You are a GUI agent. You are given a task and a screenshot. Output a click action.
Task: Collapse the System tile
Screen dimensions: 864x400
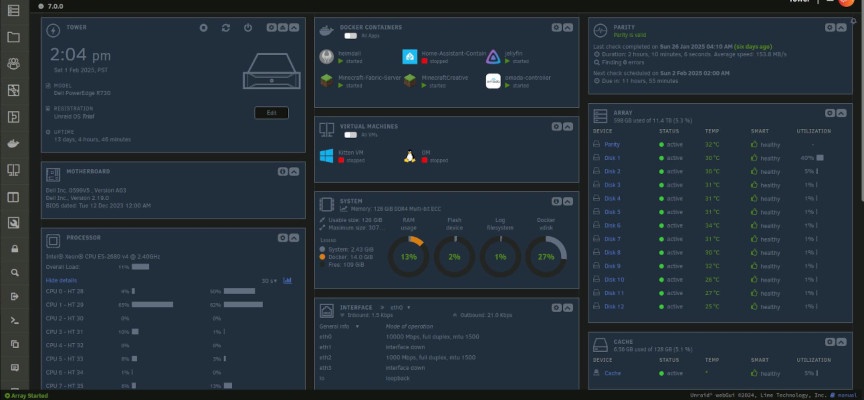(568, 202)
